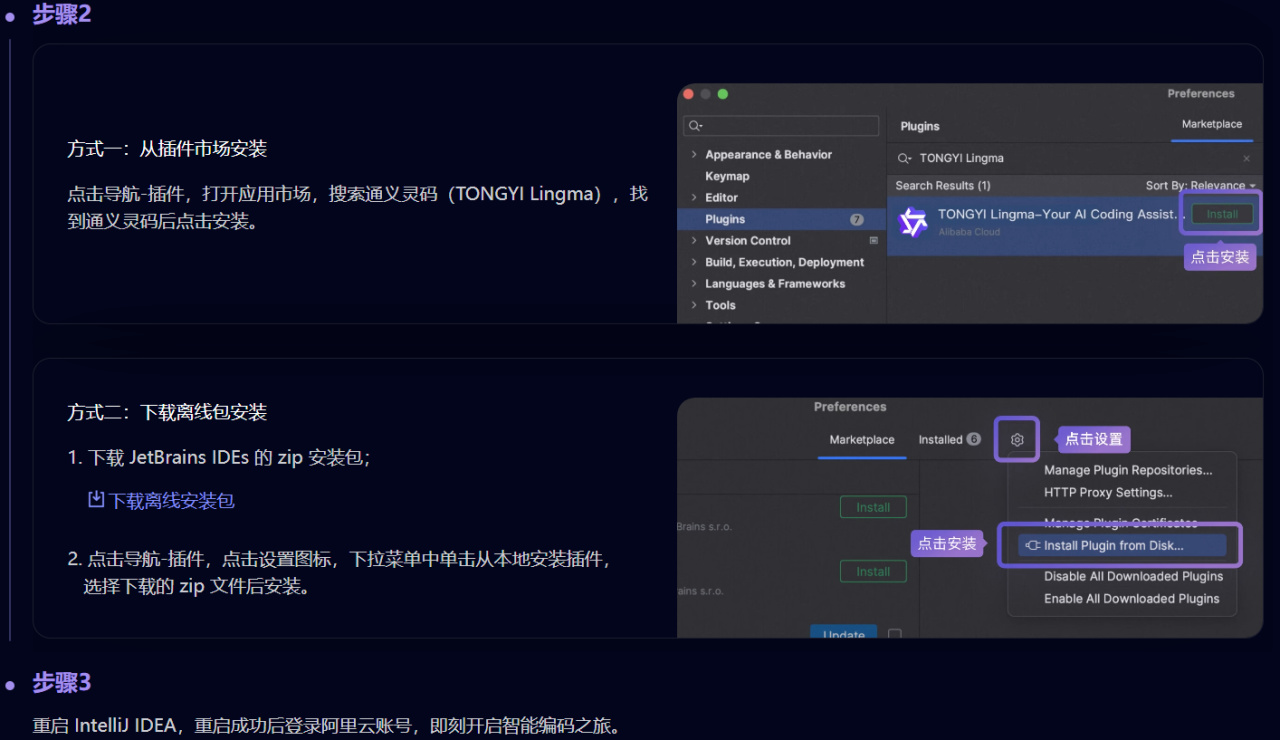The image size is (1280, 740).
Task: Choose HTTP Proxy Settings... menu entry
Action: (x=1108, y=492)
